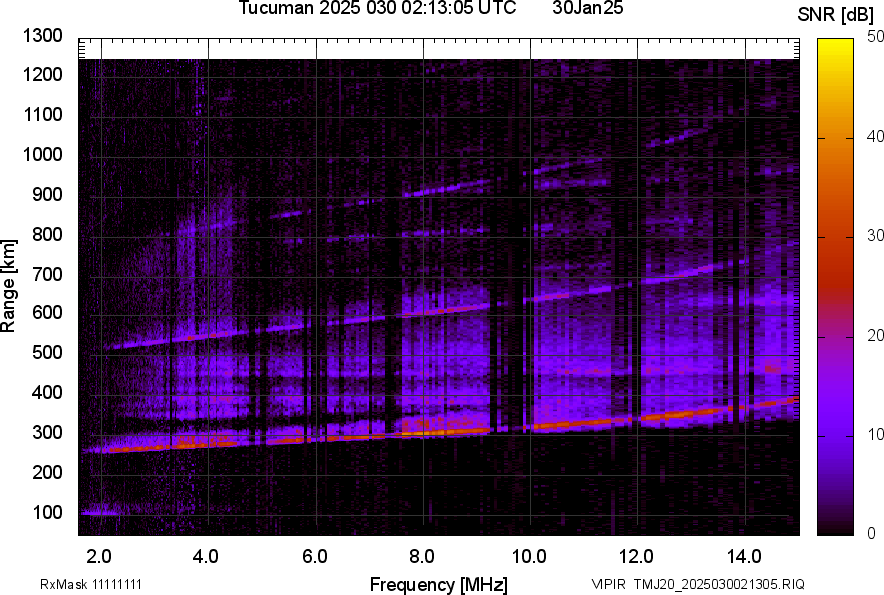Click the 14.0 tick label on frequency axis

[x=744, y=556]
